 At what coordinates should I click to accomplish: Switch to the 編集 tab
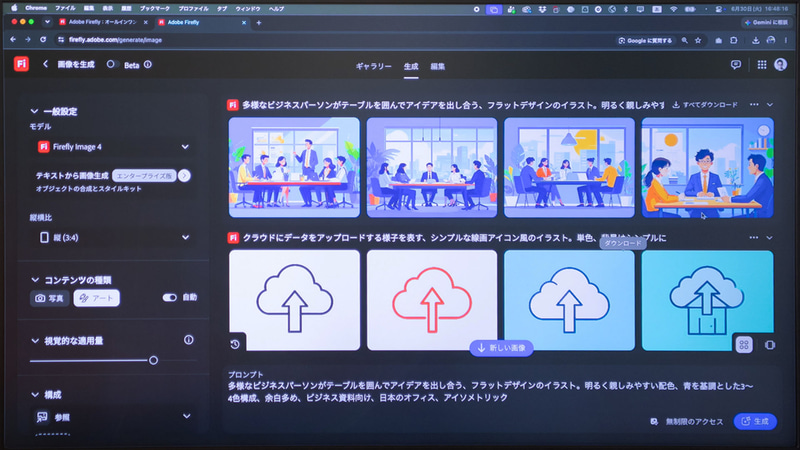(437, 66)
